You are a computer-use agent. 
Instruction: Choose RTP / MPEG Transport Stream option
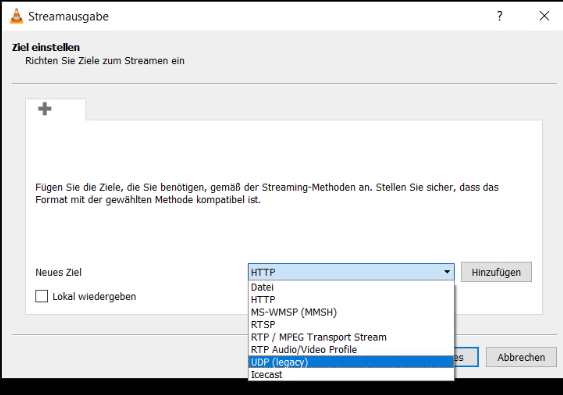coord(351,337)
